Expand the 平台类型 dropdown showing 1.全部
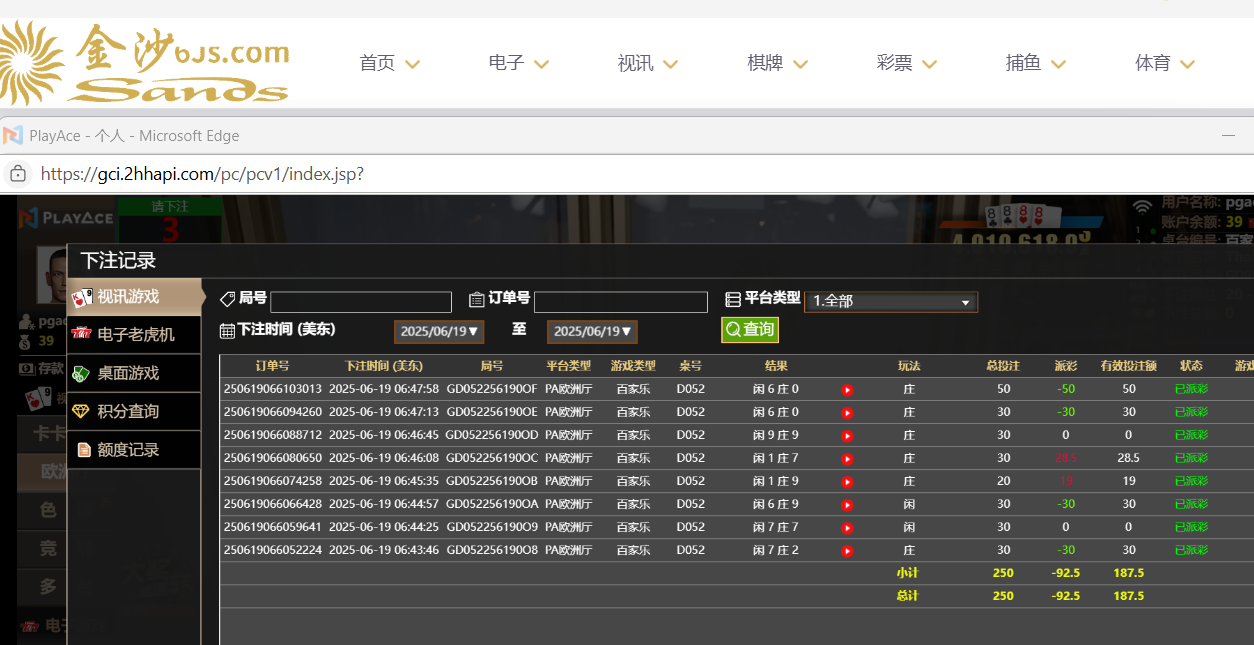 [890, 302]
